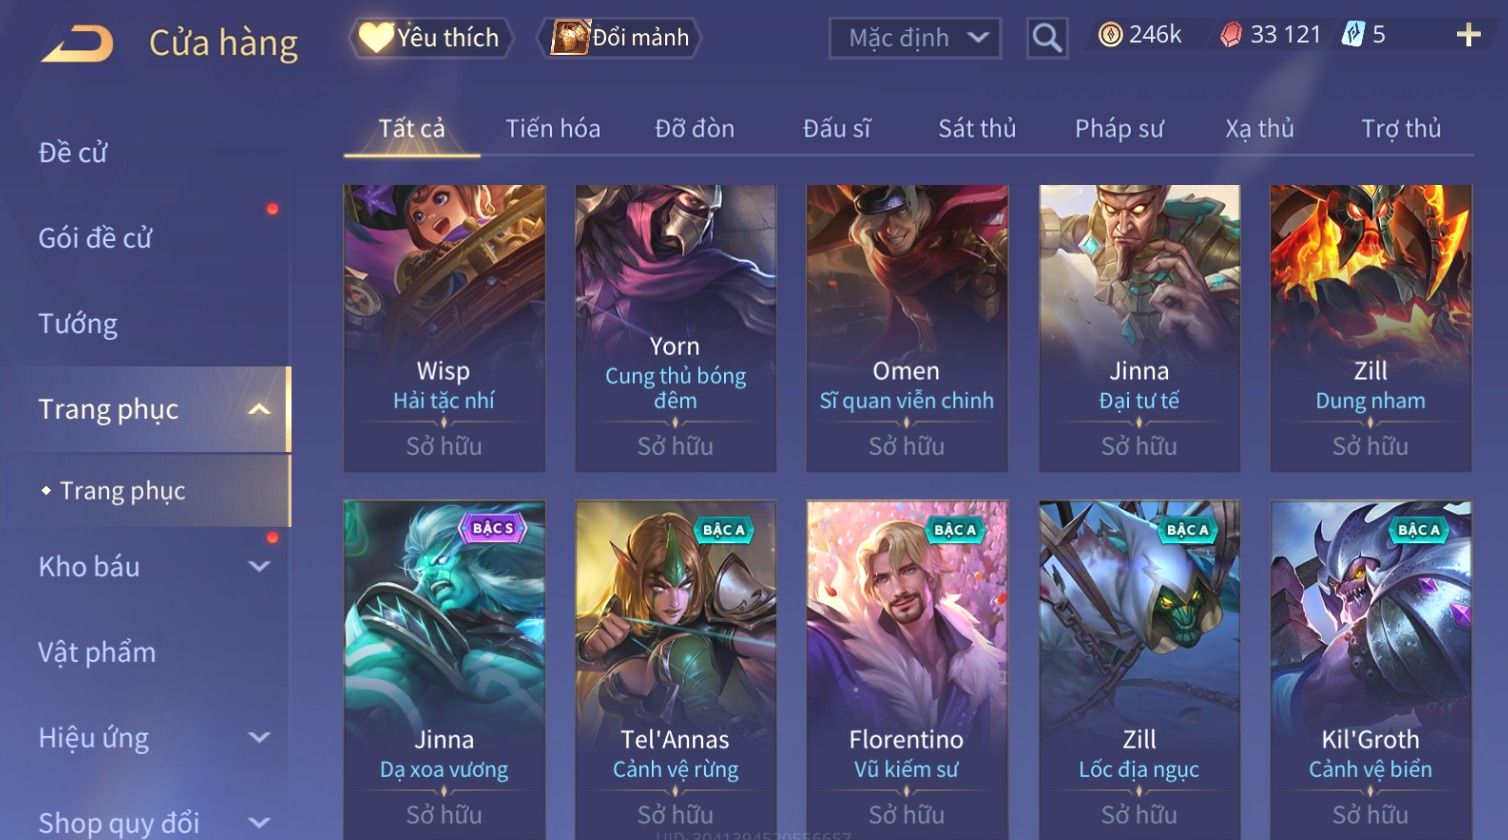Go to Tướng in sidebar

point(78,324)
